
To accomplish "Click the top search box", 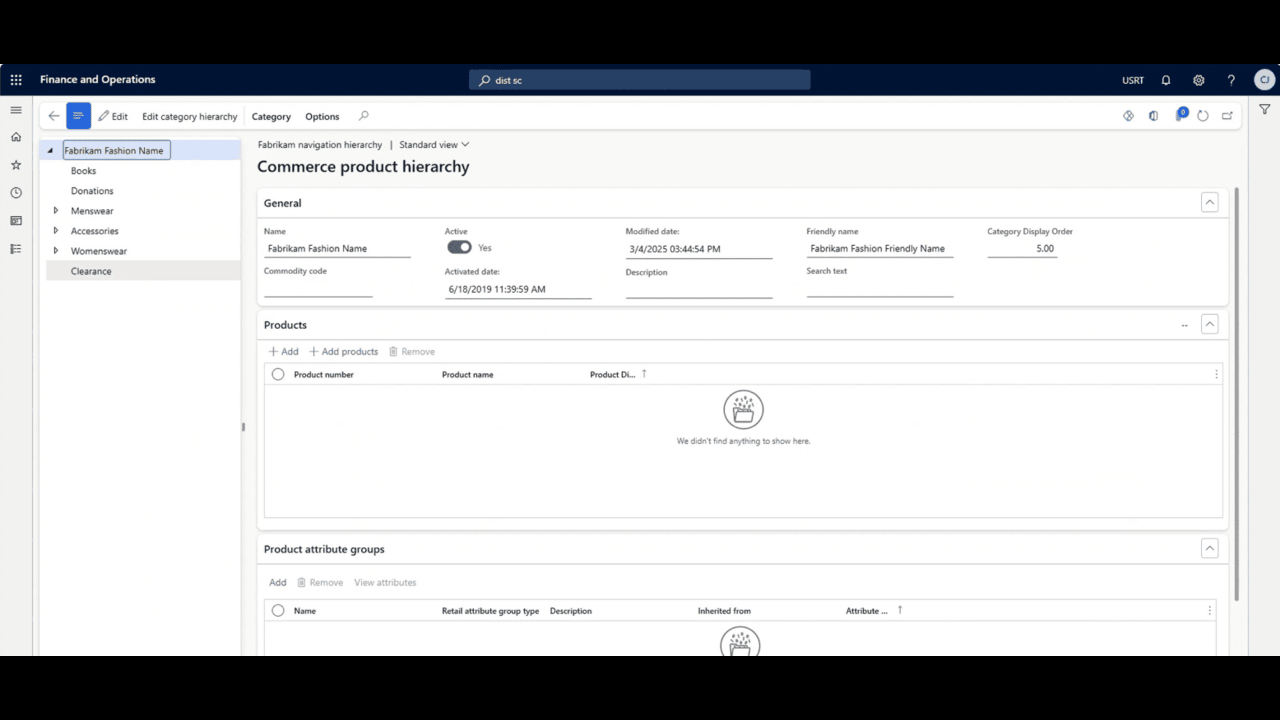I will tap(640, 80).
